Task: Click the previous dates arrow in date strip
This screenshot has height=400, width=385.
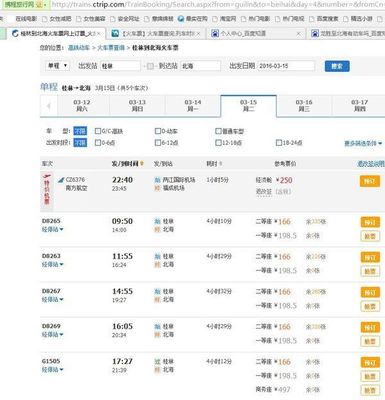Action: click(x=49, y=106)
